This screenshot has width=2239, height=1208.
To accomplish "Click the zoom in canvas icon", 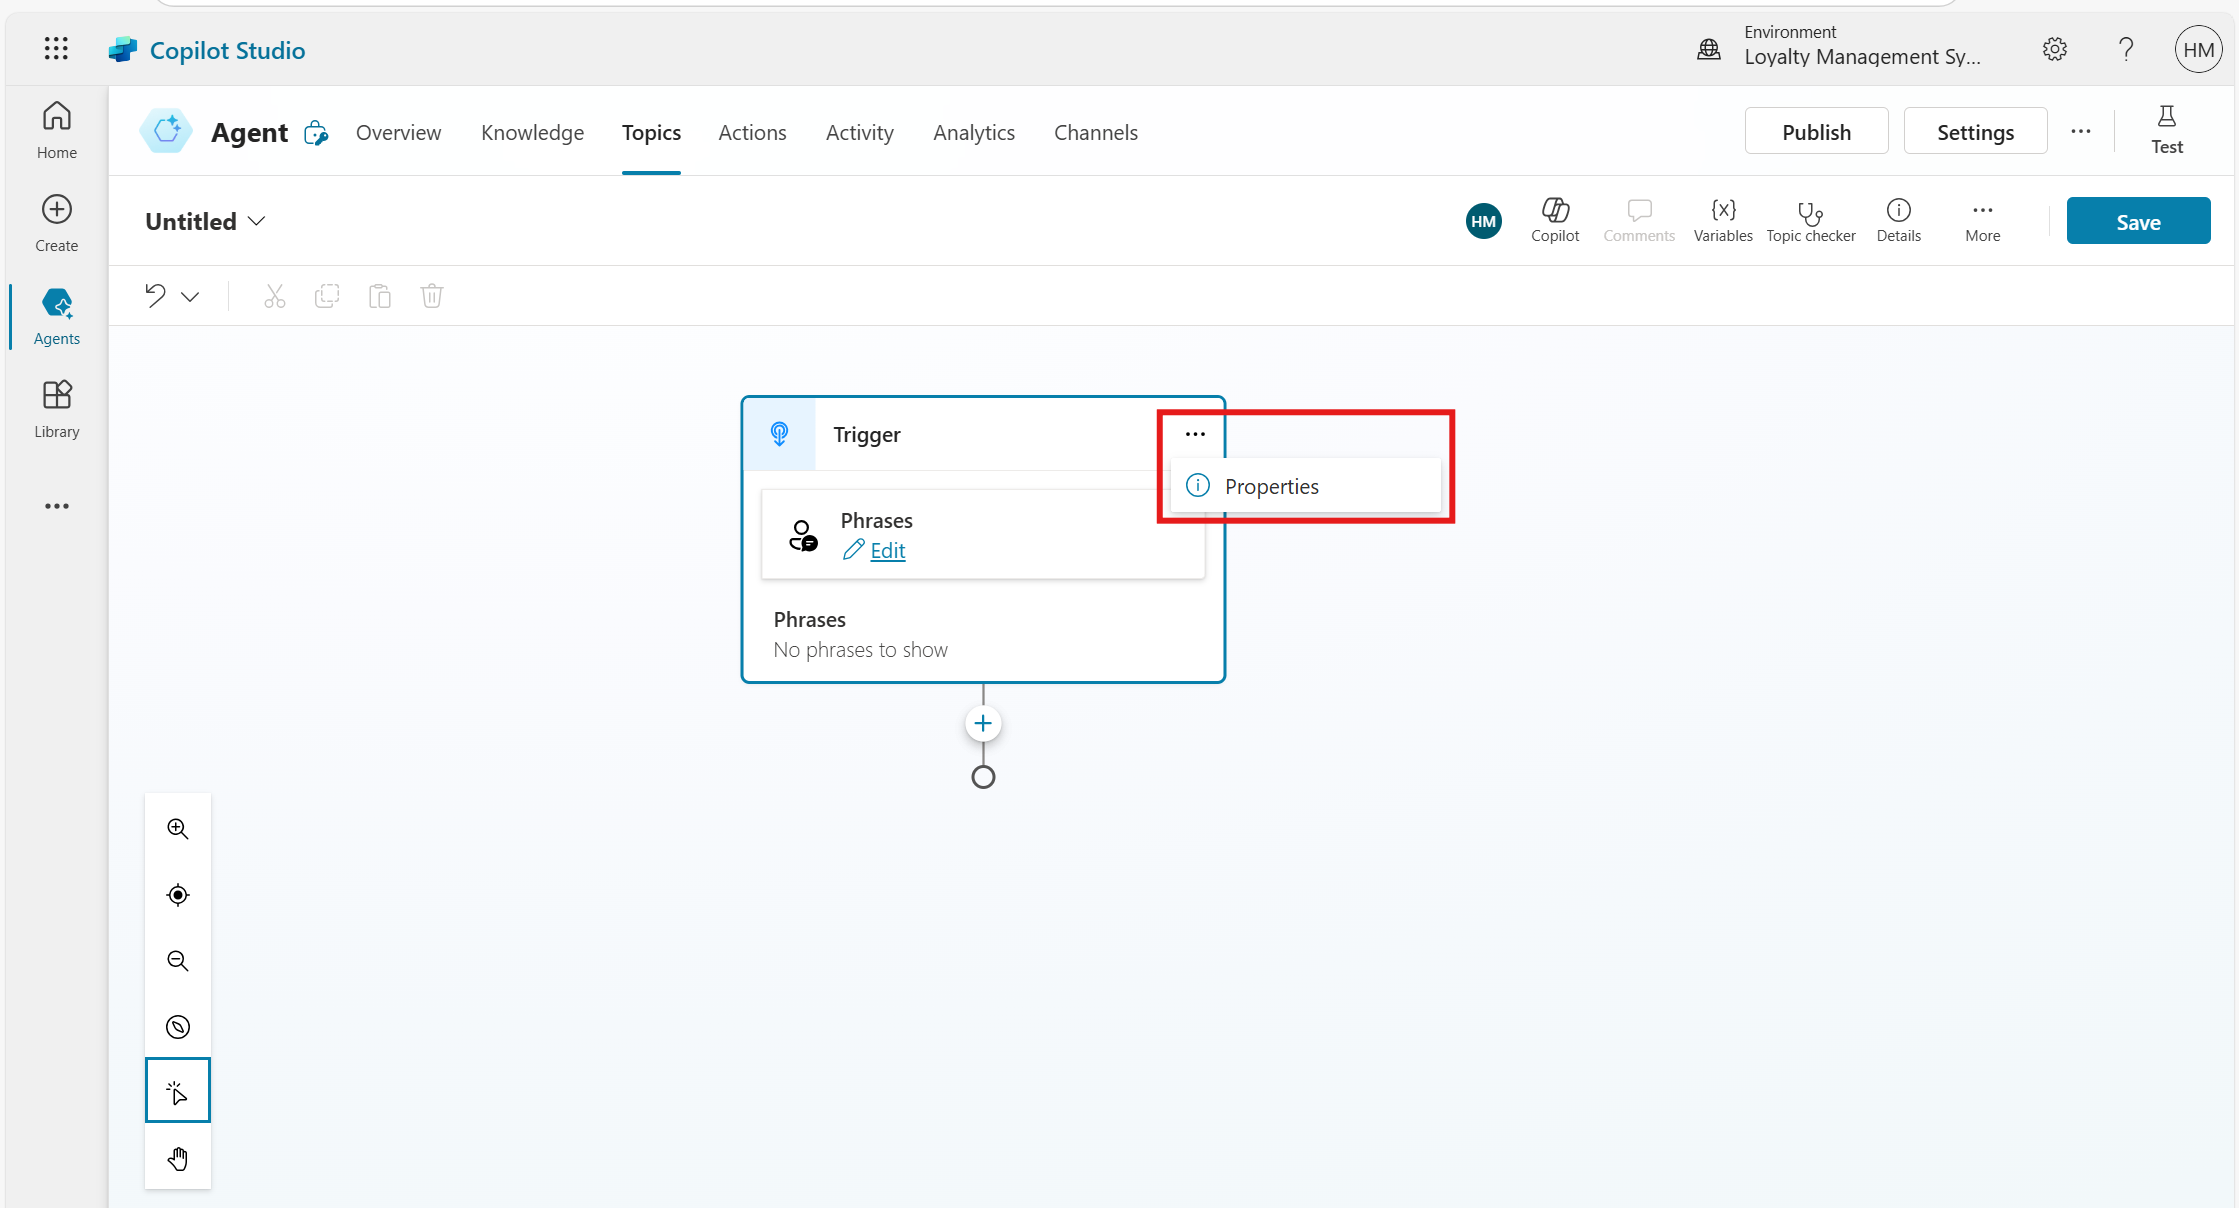I will click(178, 829).
